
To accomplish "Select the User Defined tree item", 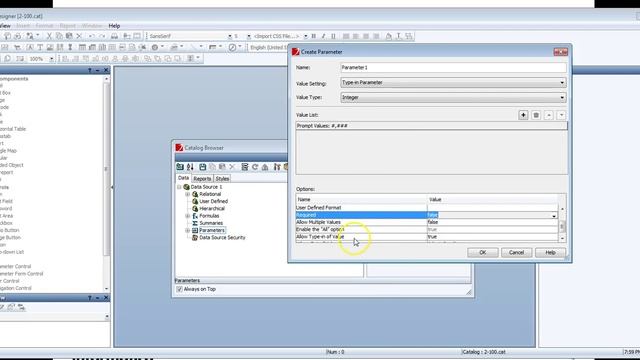I will point(213,201).
